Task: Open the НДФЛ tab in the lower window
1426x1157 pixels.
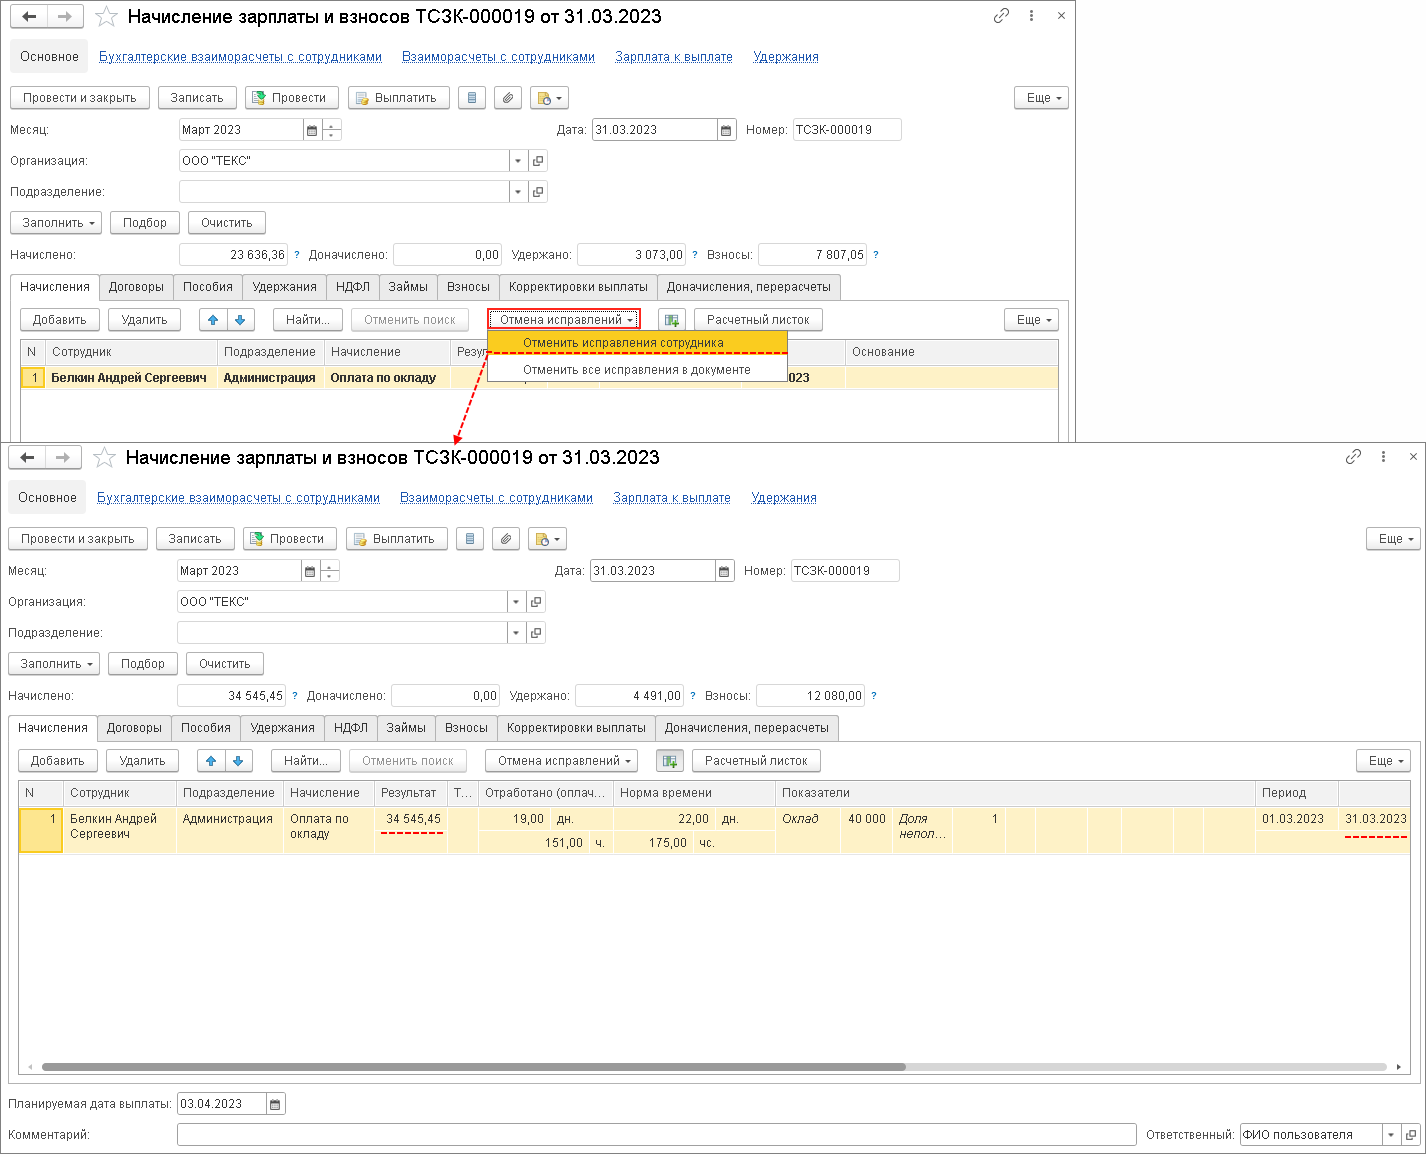Action: click(x=351, y=728)
